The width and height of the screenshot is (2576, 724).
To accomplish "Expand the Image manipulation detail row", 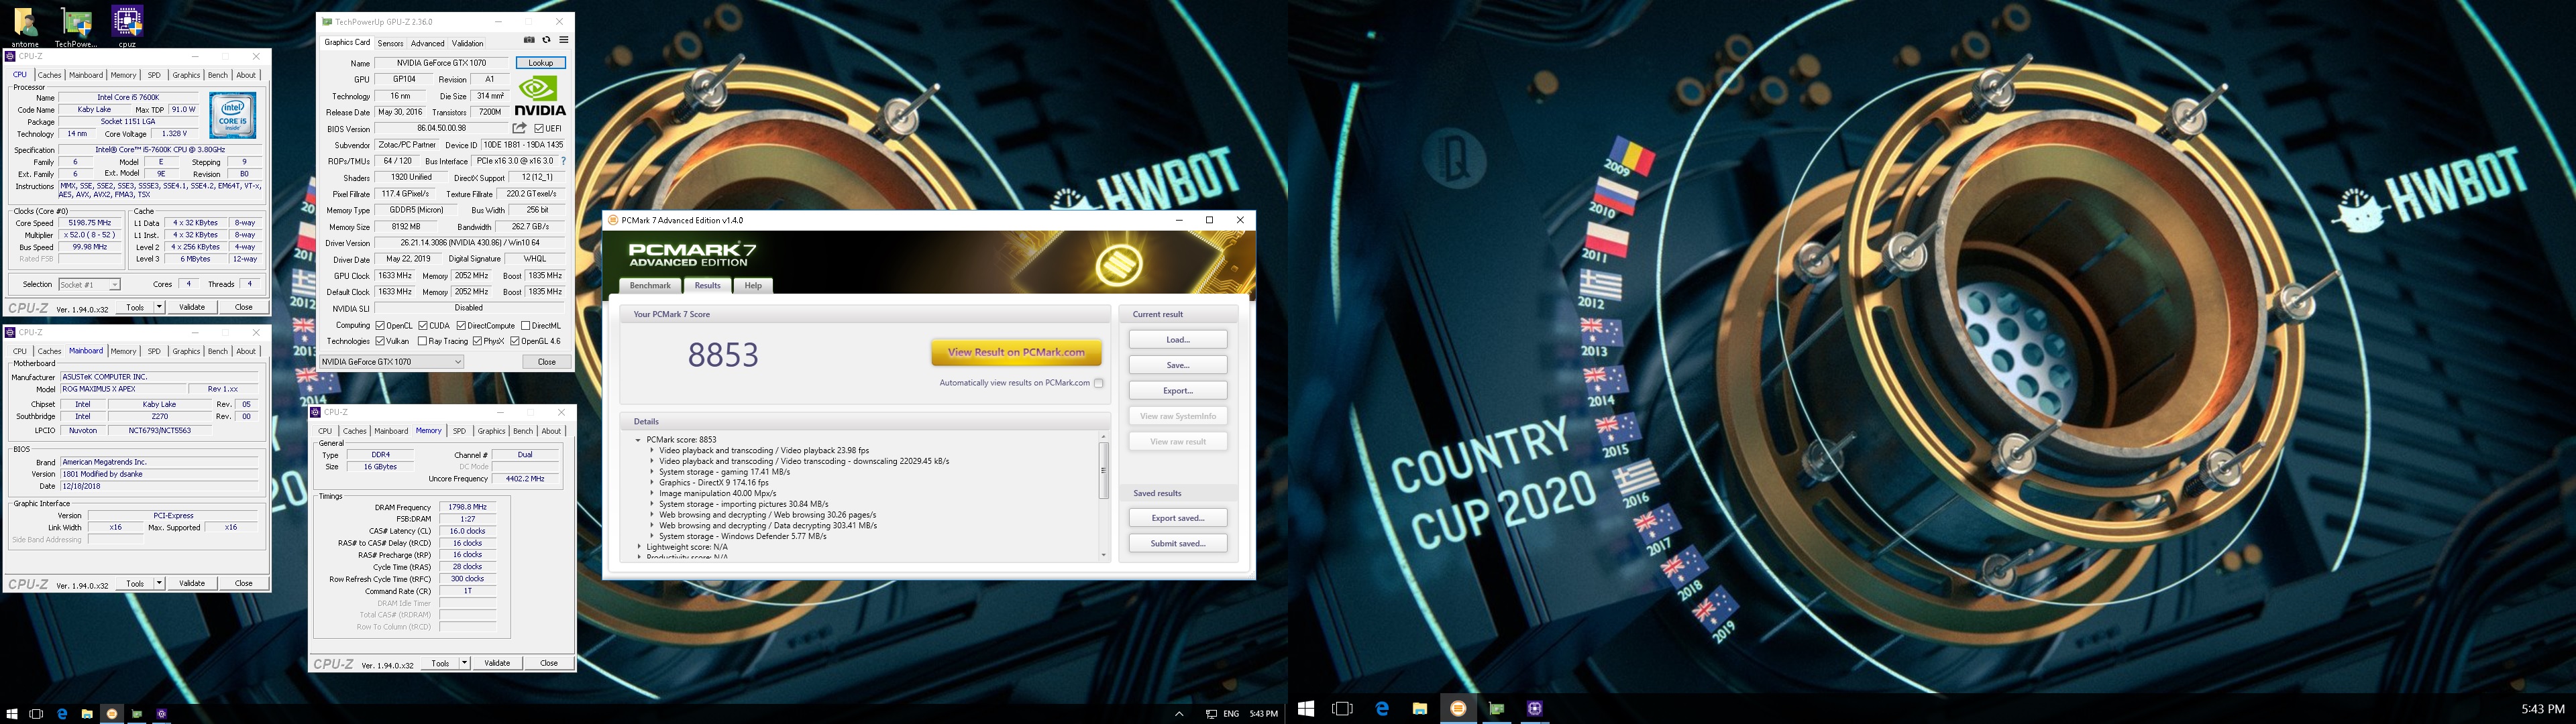I will point(651,493).
